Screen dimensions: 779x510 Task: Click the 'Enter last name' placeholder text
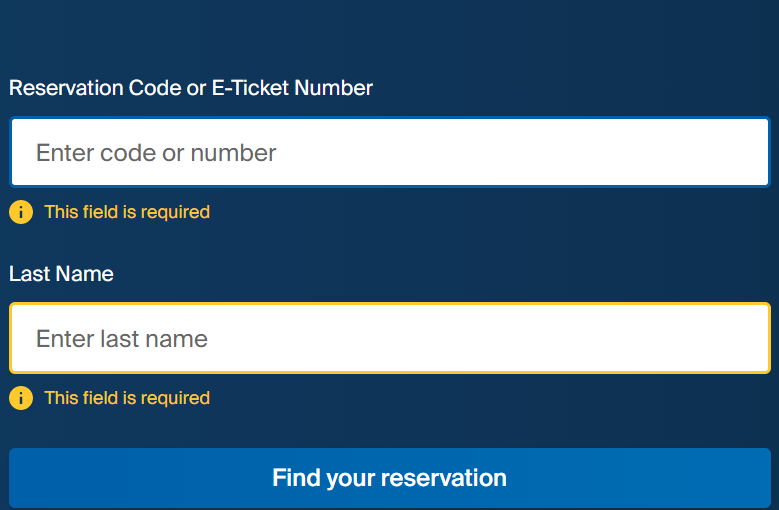122,339
